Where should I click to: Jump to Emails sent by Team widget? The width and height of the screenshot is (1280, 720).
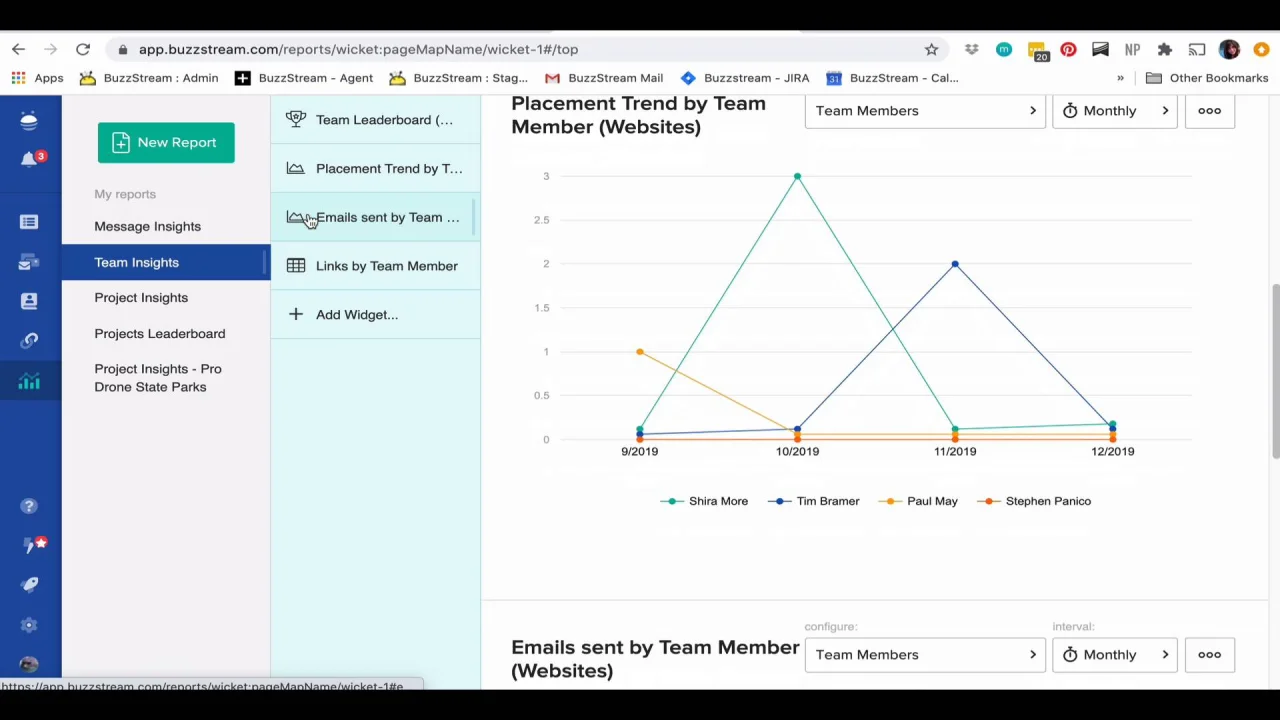(x=375, y=217)
